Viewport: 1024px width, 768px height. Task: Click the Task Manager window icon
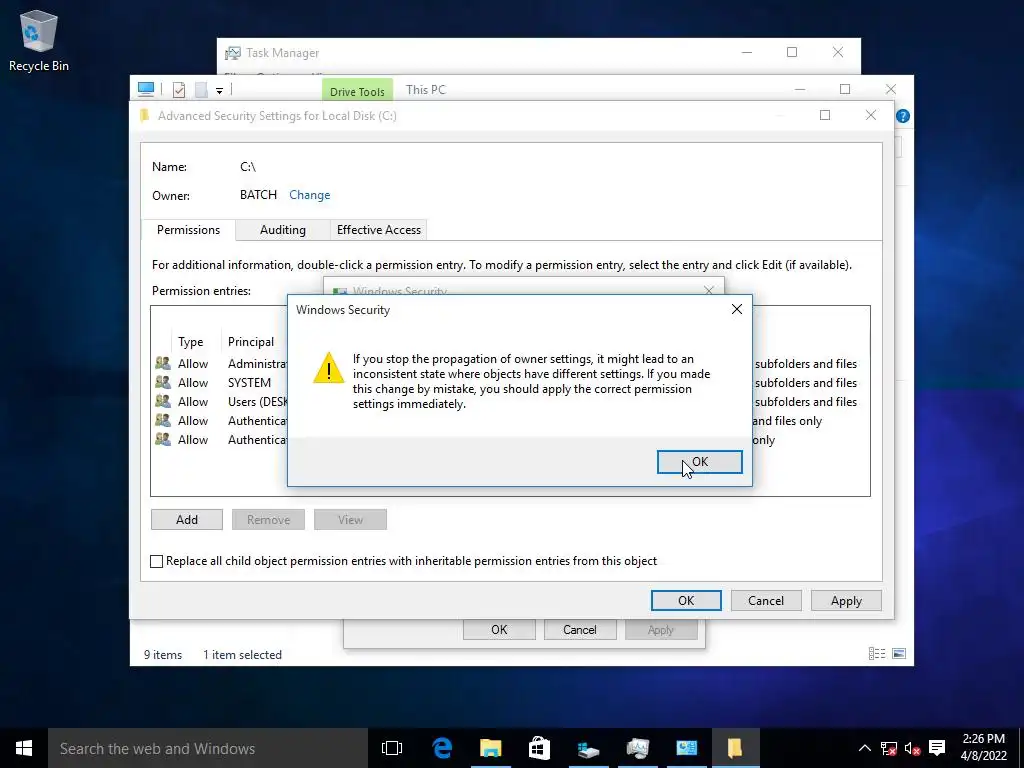tap(232, 53)
